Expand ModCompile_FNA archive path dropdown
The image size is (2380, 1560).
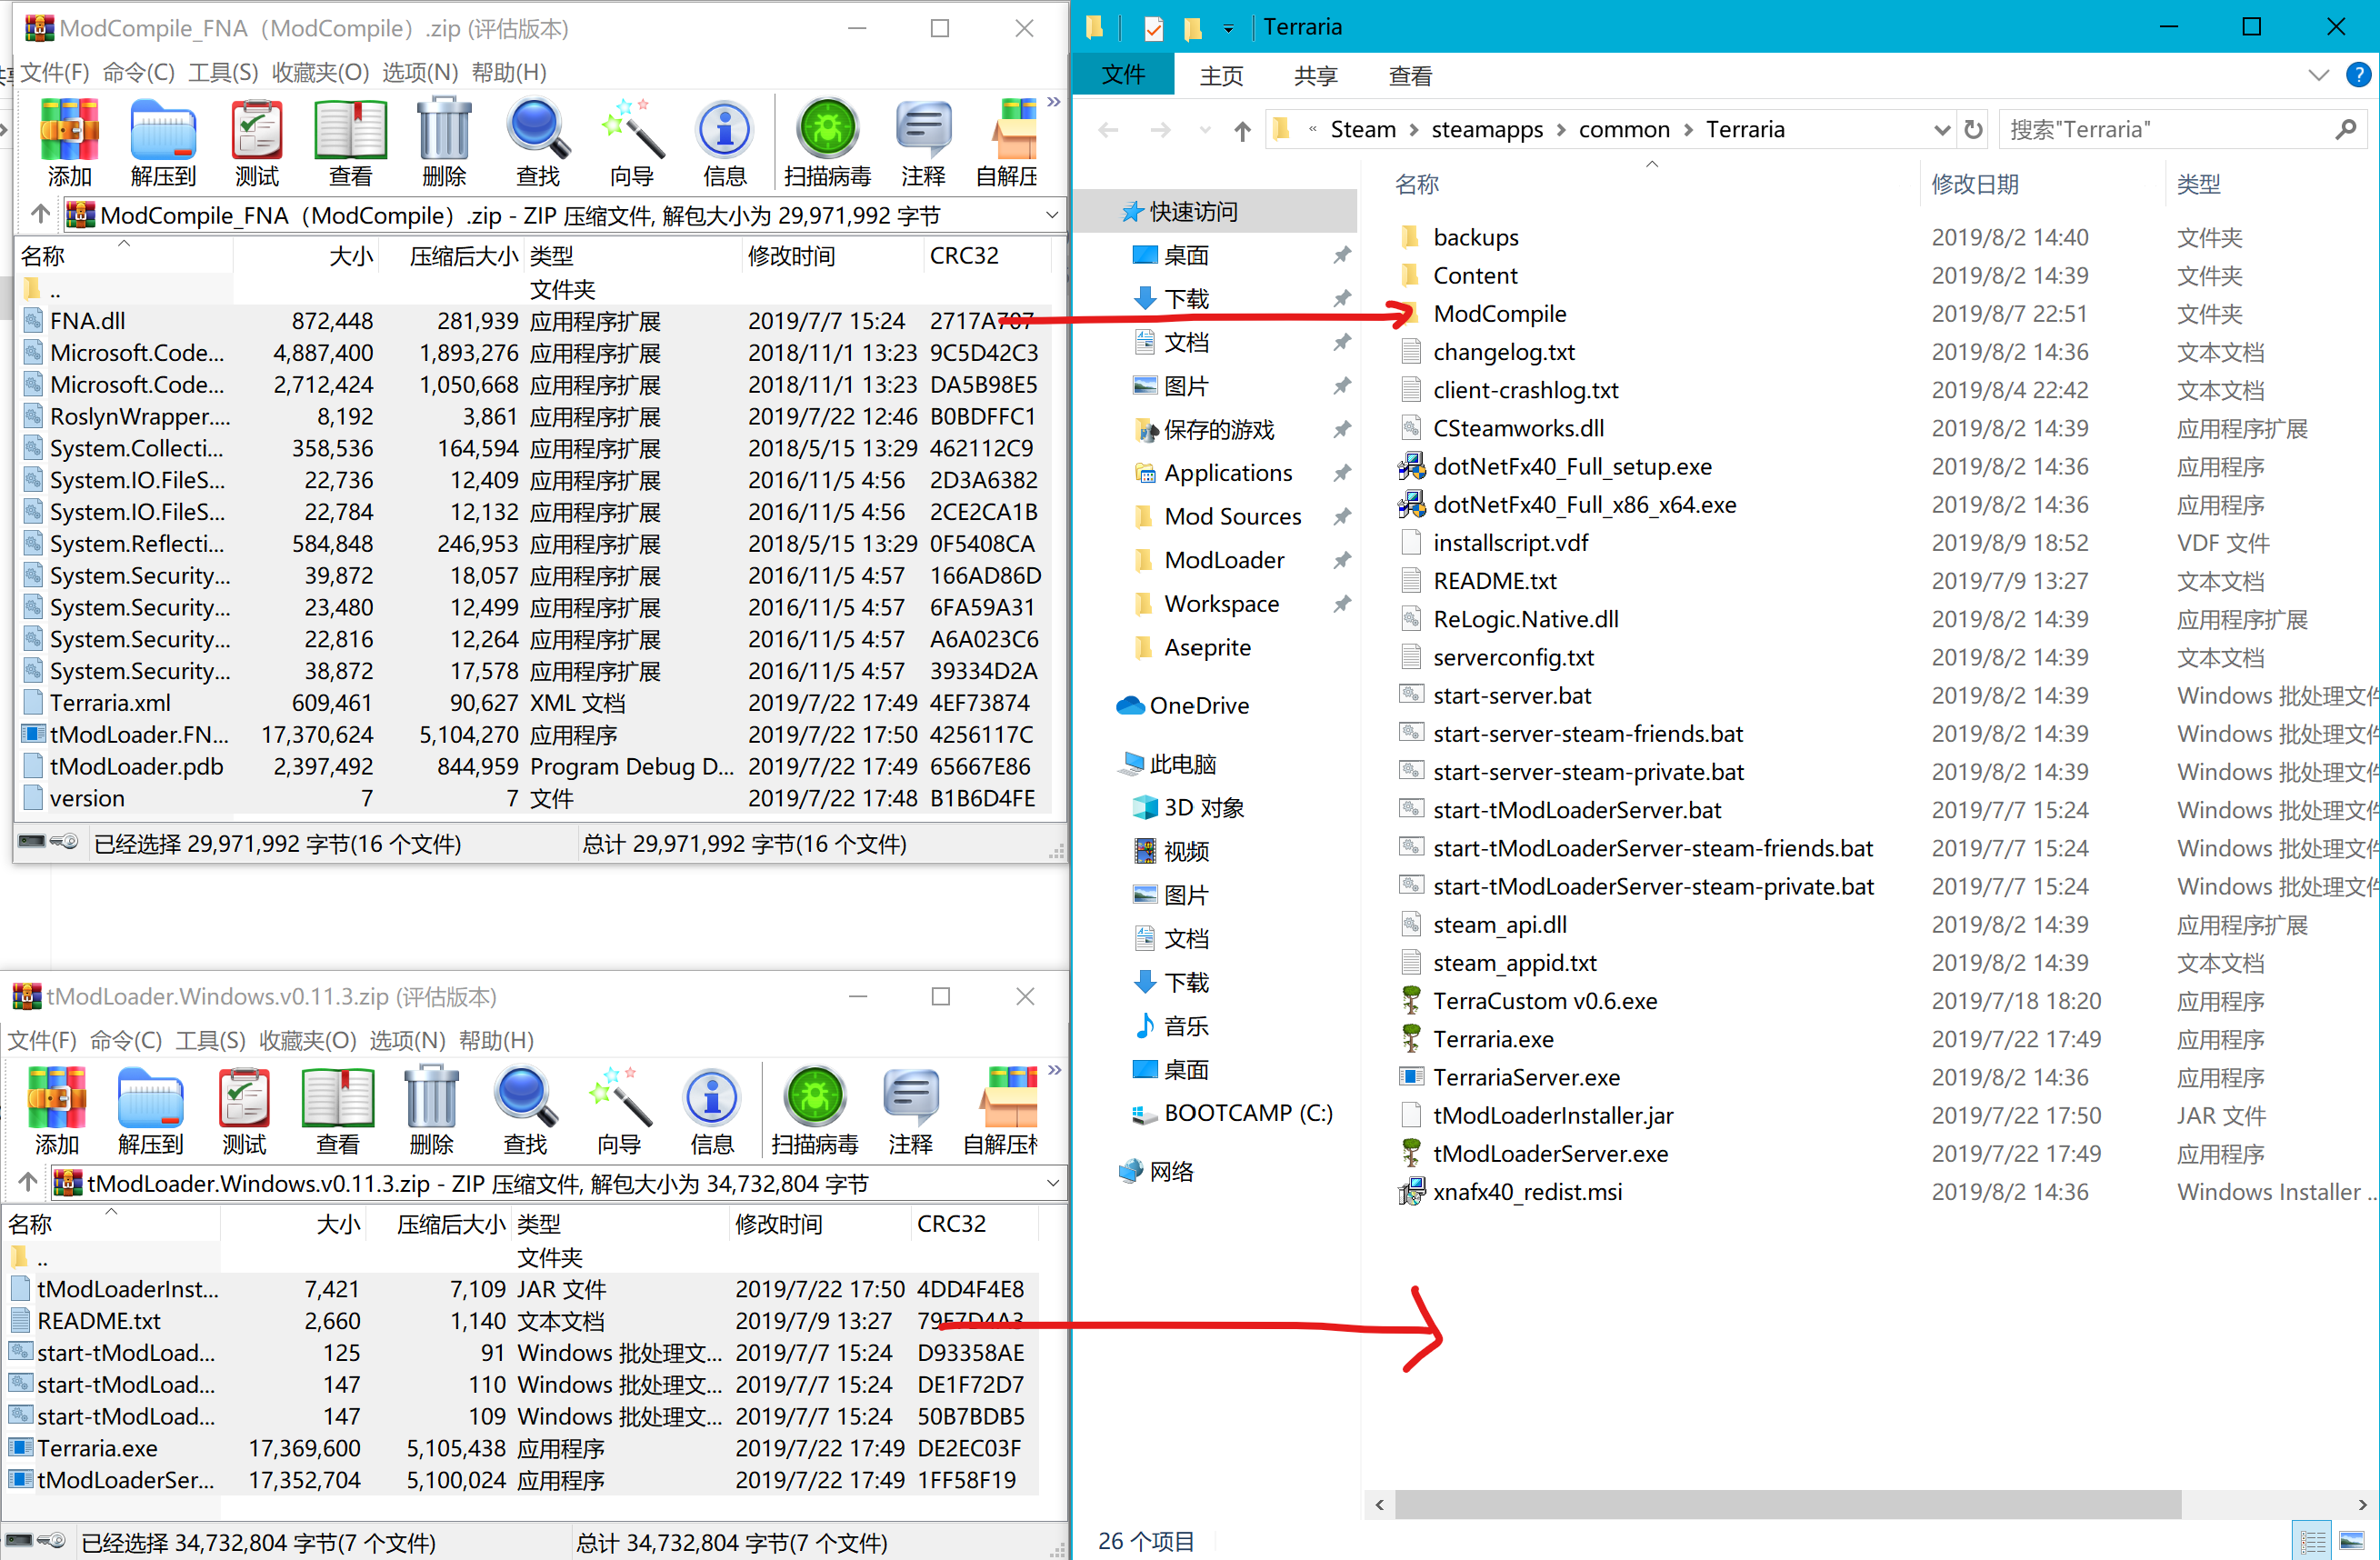point(1051,215)
